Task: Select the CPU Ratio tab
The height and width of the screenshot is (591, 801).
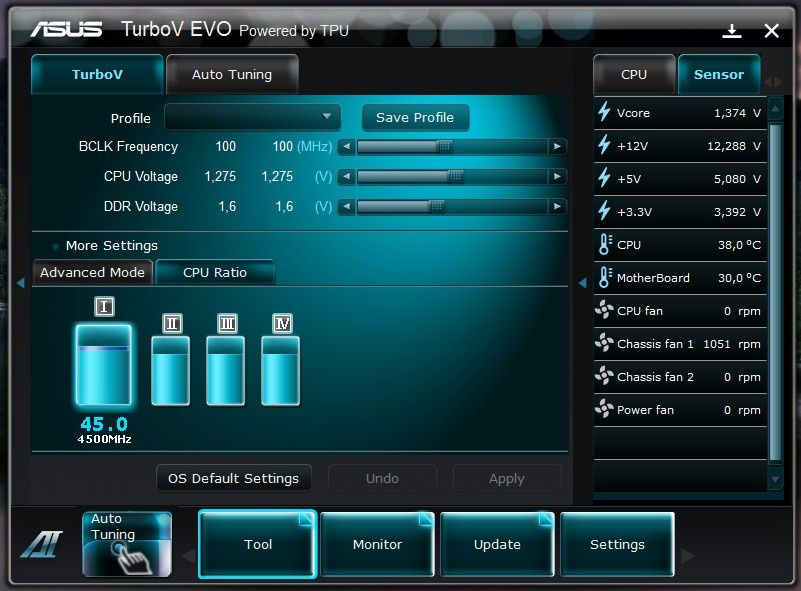Action: (x=215, y=272)
